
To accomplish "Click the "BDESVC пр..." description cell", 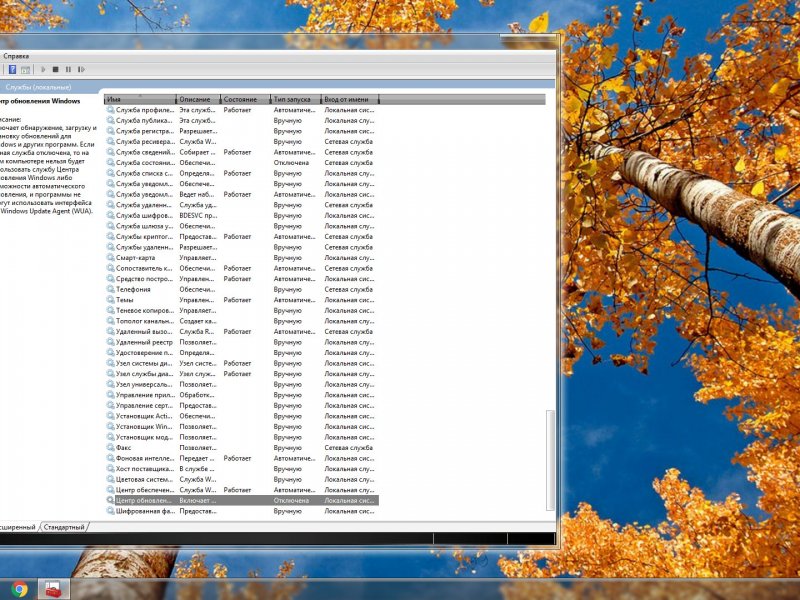I will click(198, 215).
